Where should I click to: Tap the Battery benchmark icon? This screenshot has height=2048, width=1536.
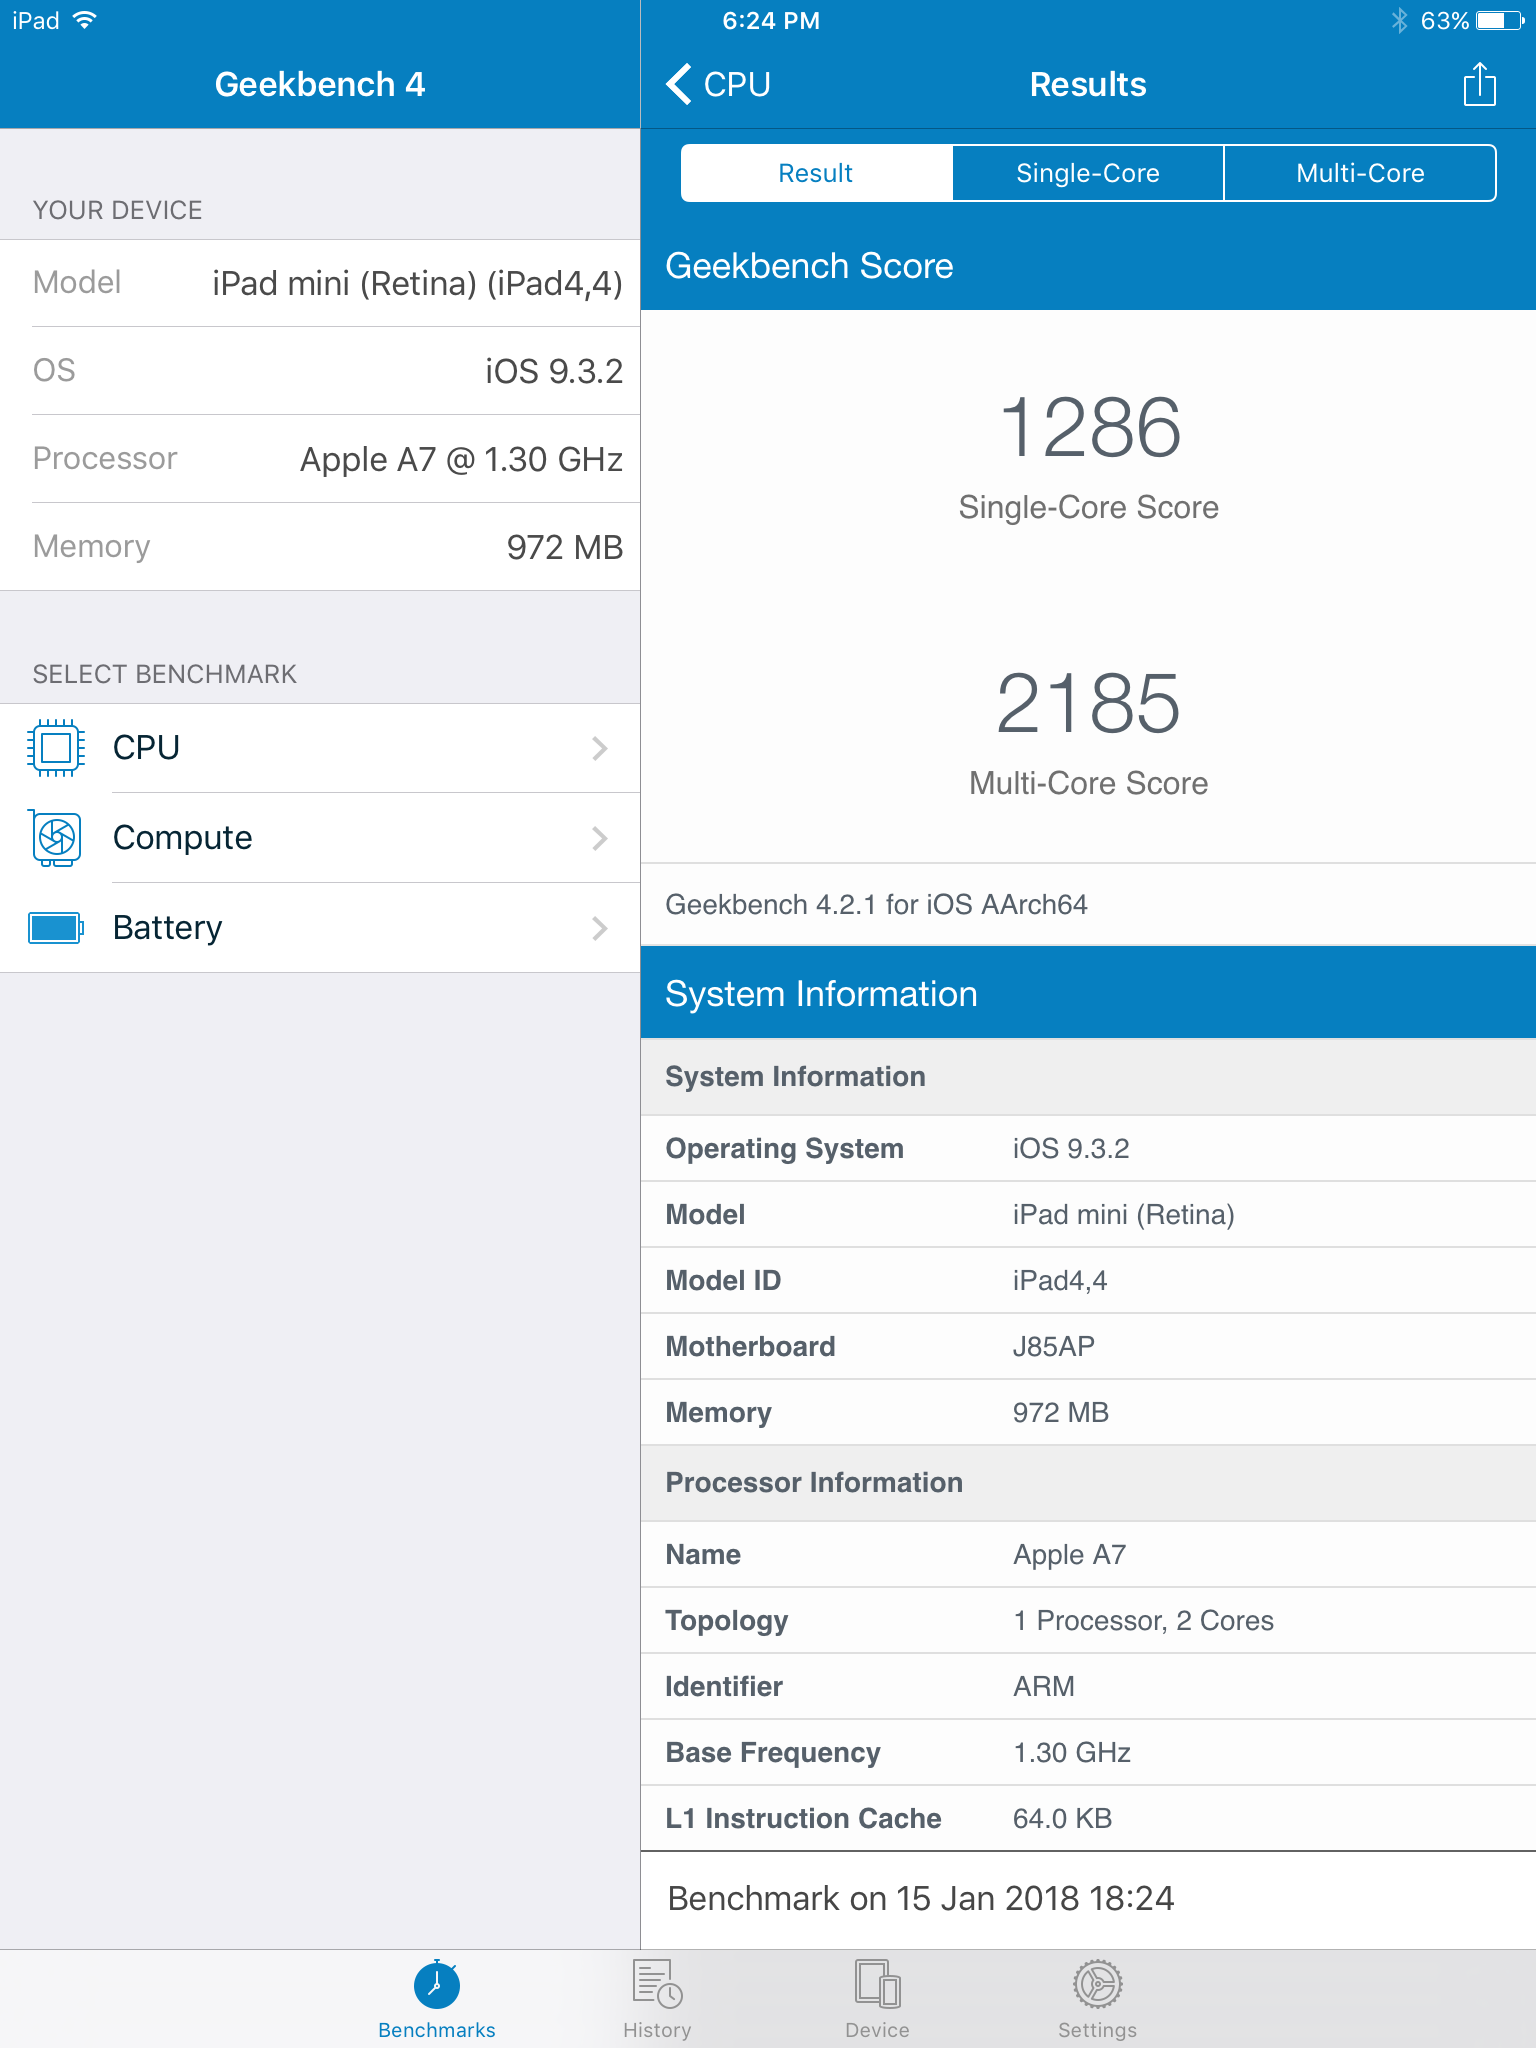pyautogui.click(x=56, y=928)
